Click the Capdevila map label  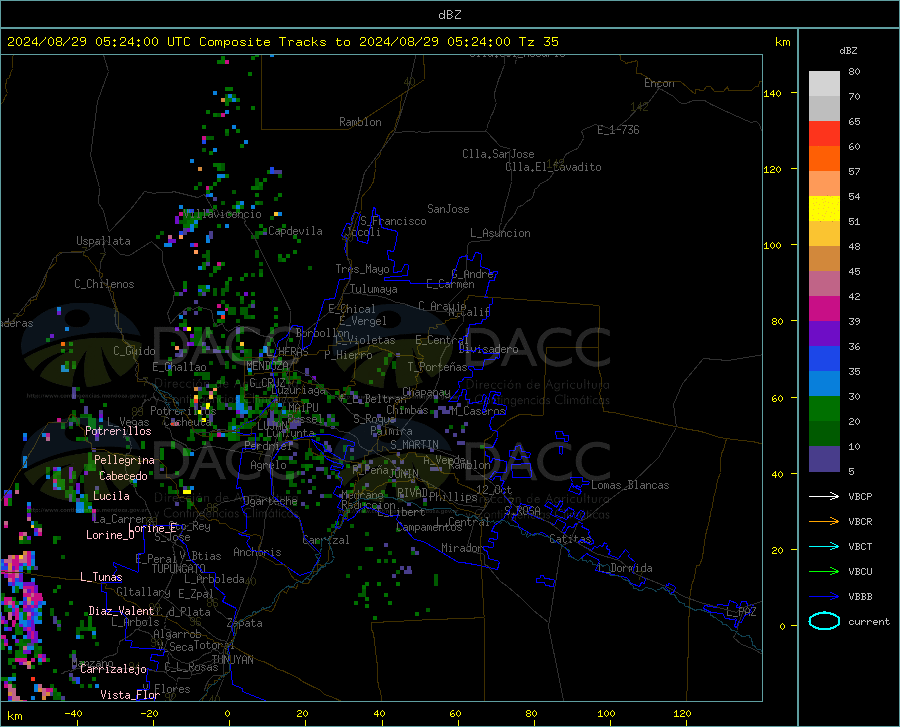point(295,231)
